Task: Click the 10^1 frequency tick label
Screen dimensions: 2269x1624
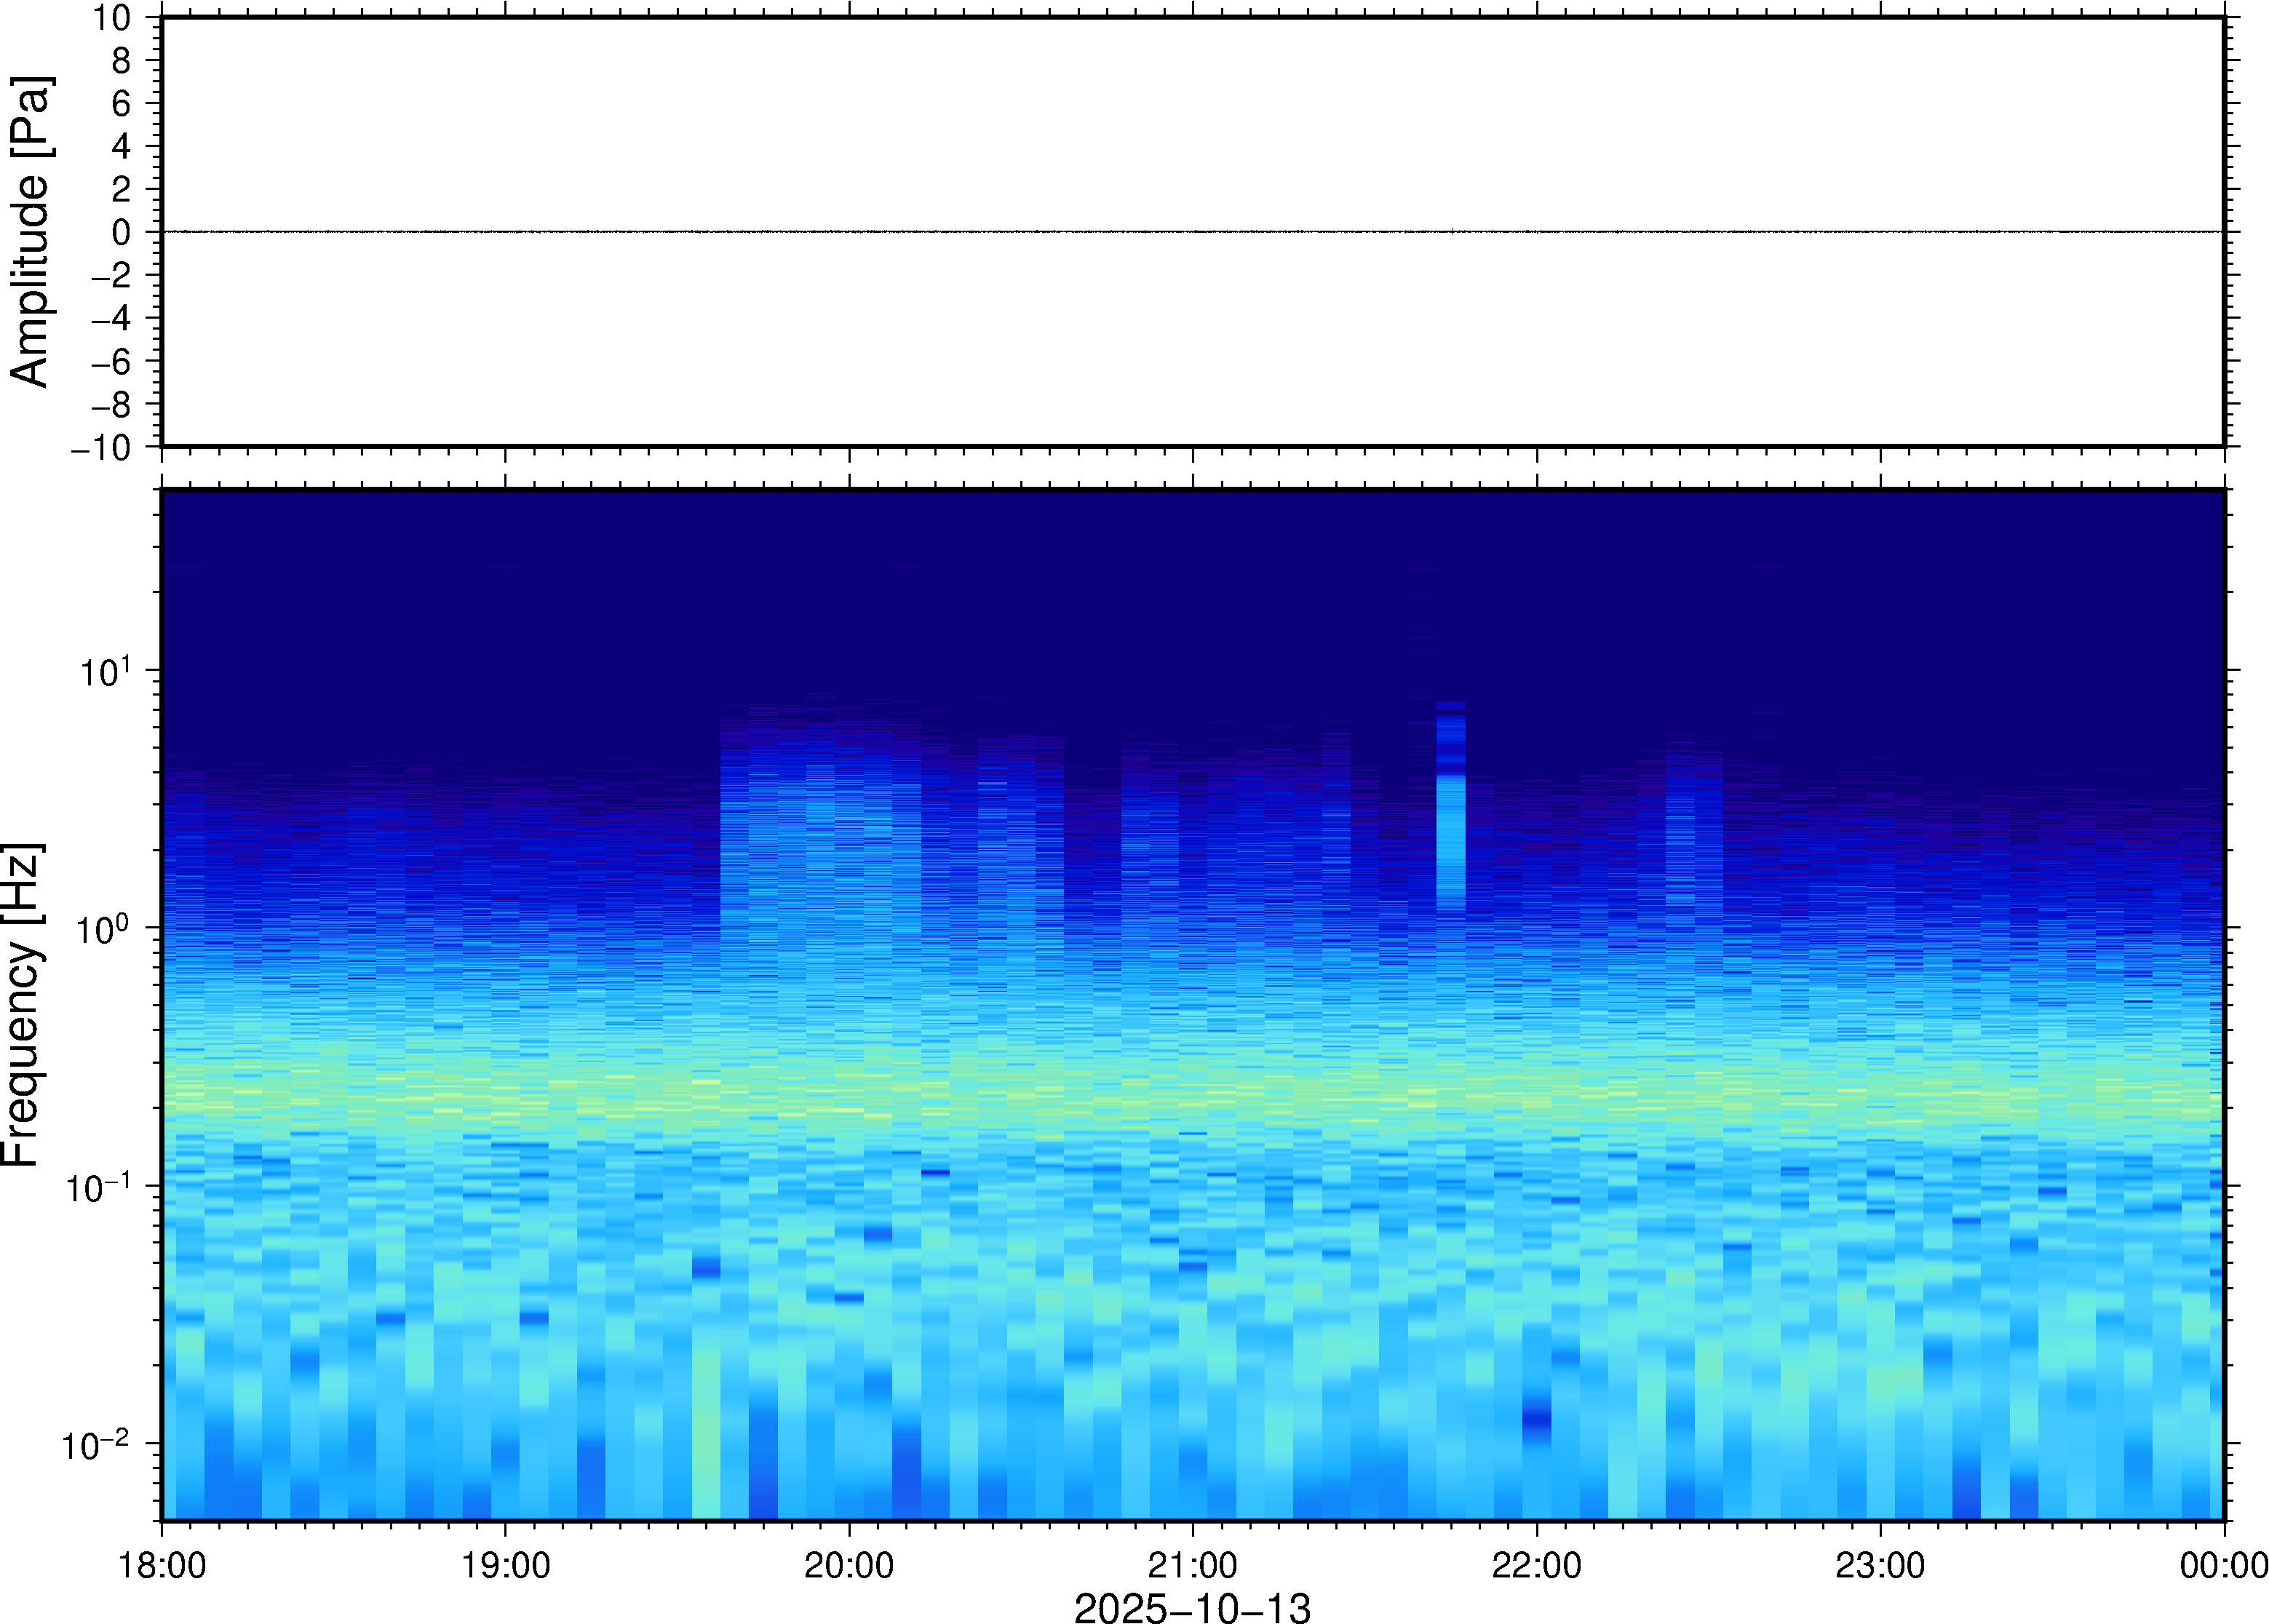Action: [x=105, y=672]
